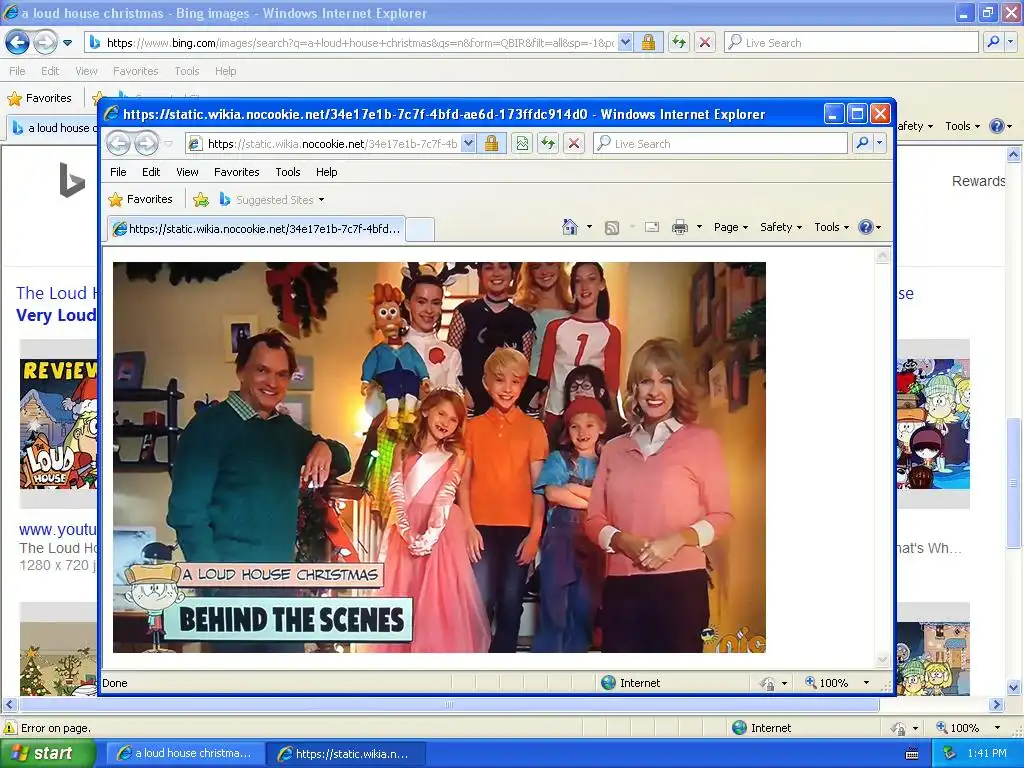Image resolution: width=1024 pixels, height=768 pixels.
Task: Expand the Suggested Sites dropdown
Action: point(321,200)
